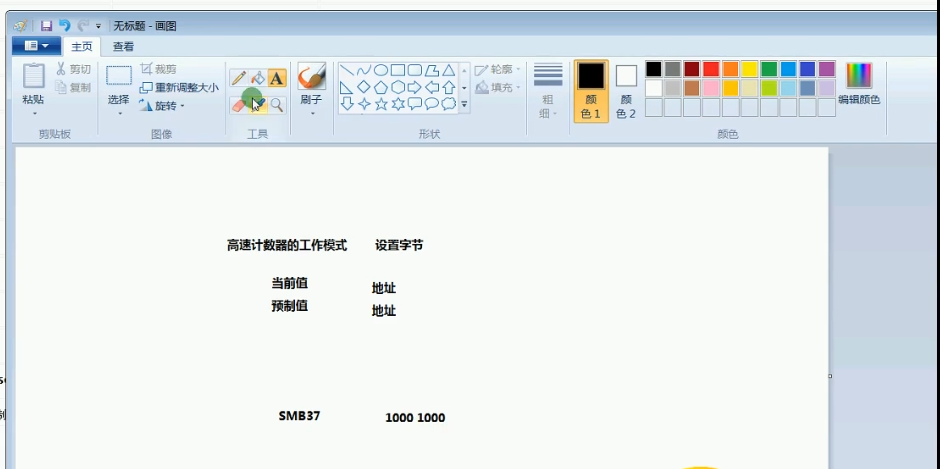
Task: Open the Paste (粘贴) dropdown arrow
Action: (x=33, y=113)
